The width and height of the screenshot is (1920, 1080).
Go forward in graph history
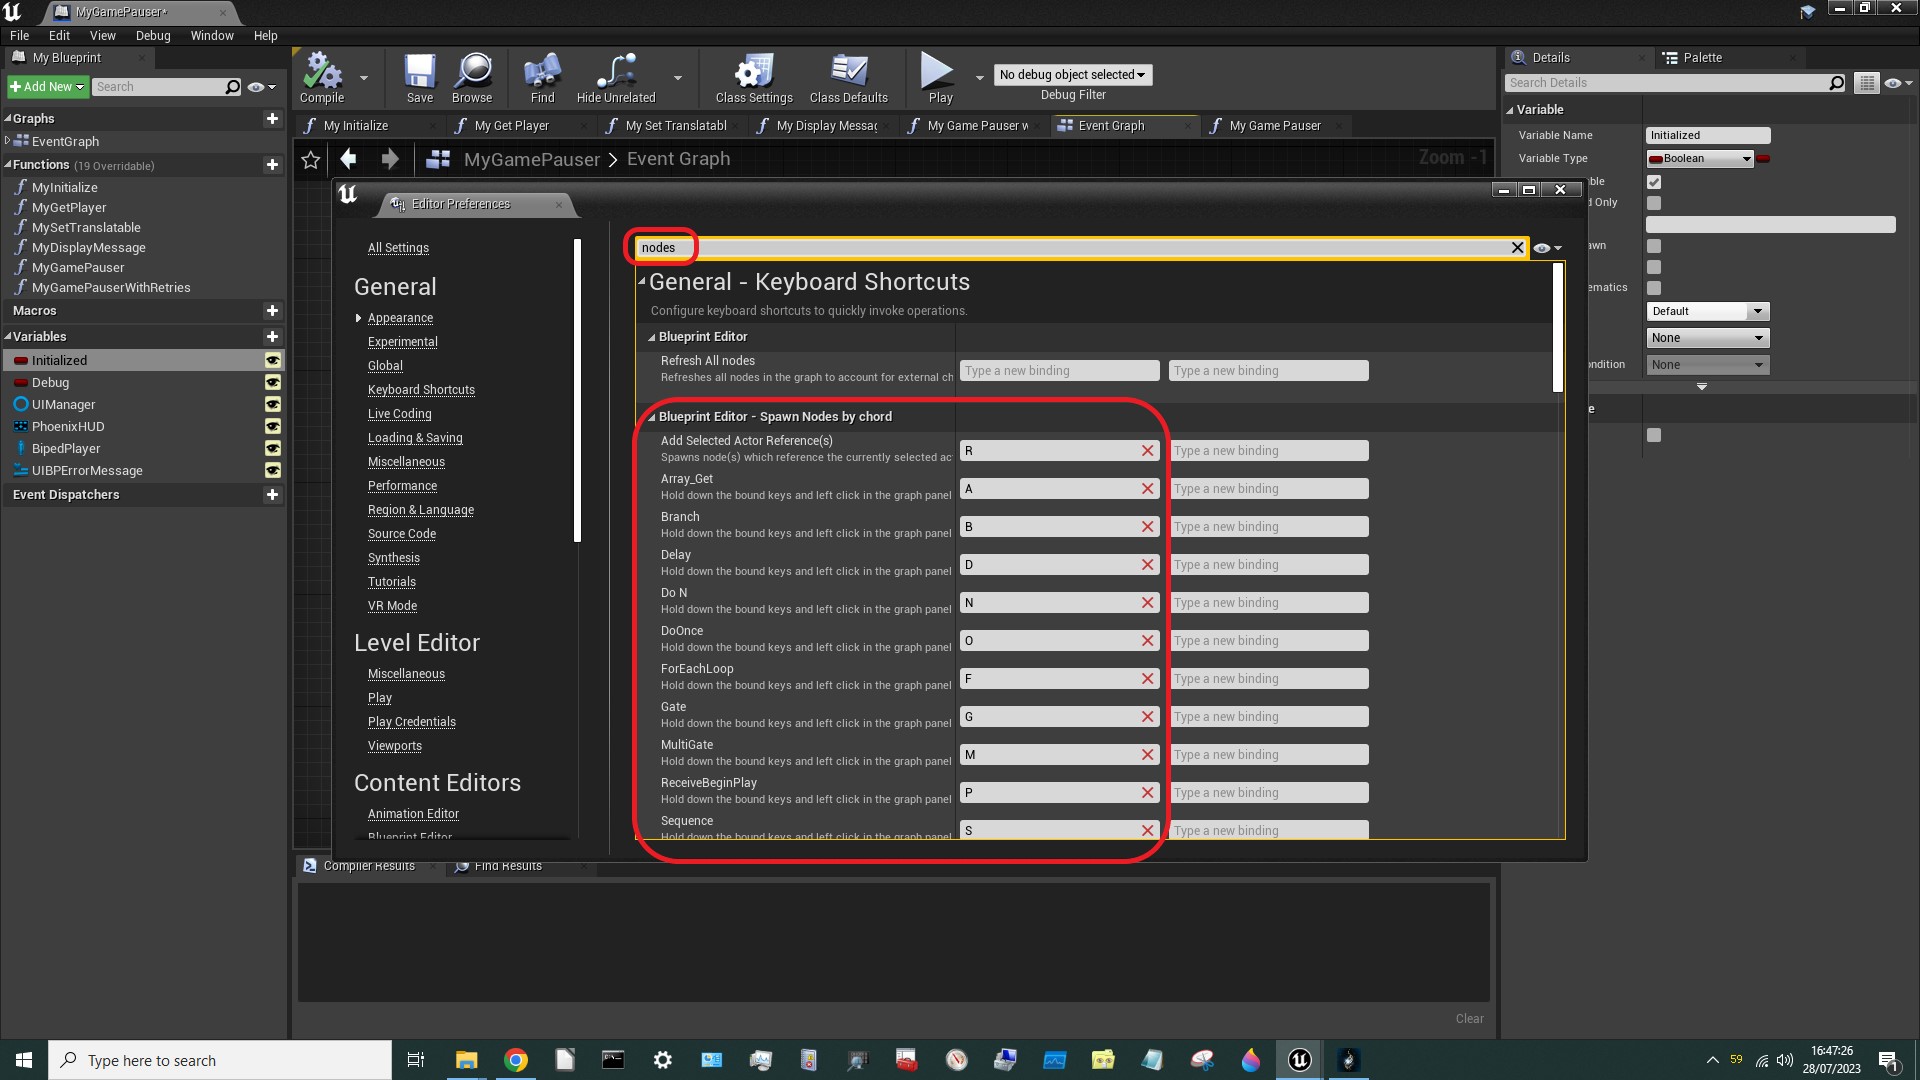pos(390,159)
